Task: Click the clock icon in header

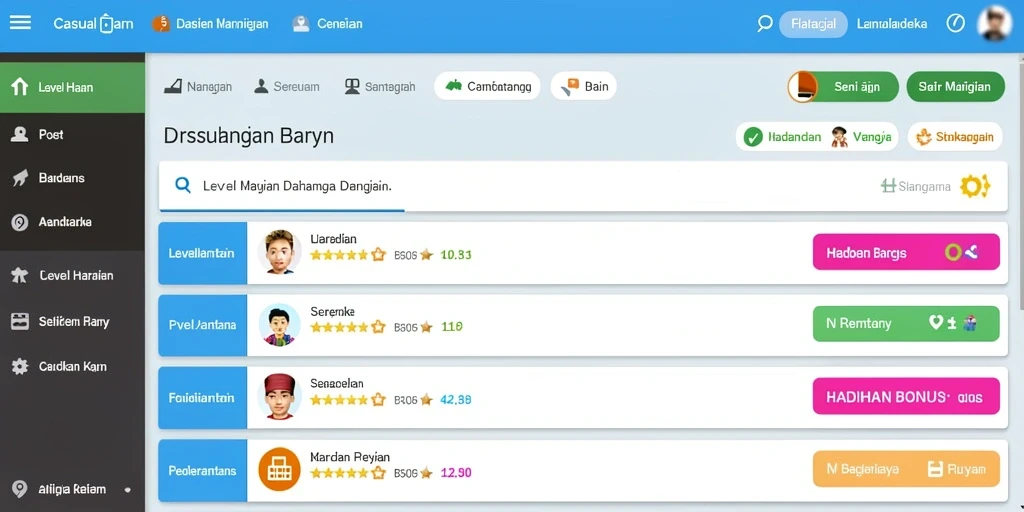Action: click(x=955, y=24)
